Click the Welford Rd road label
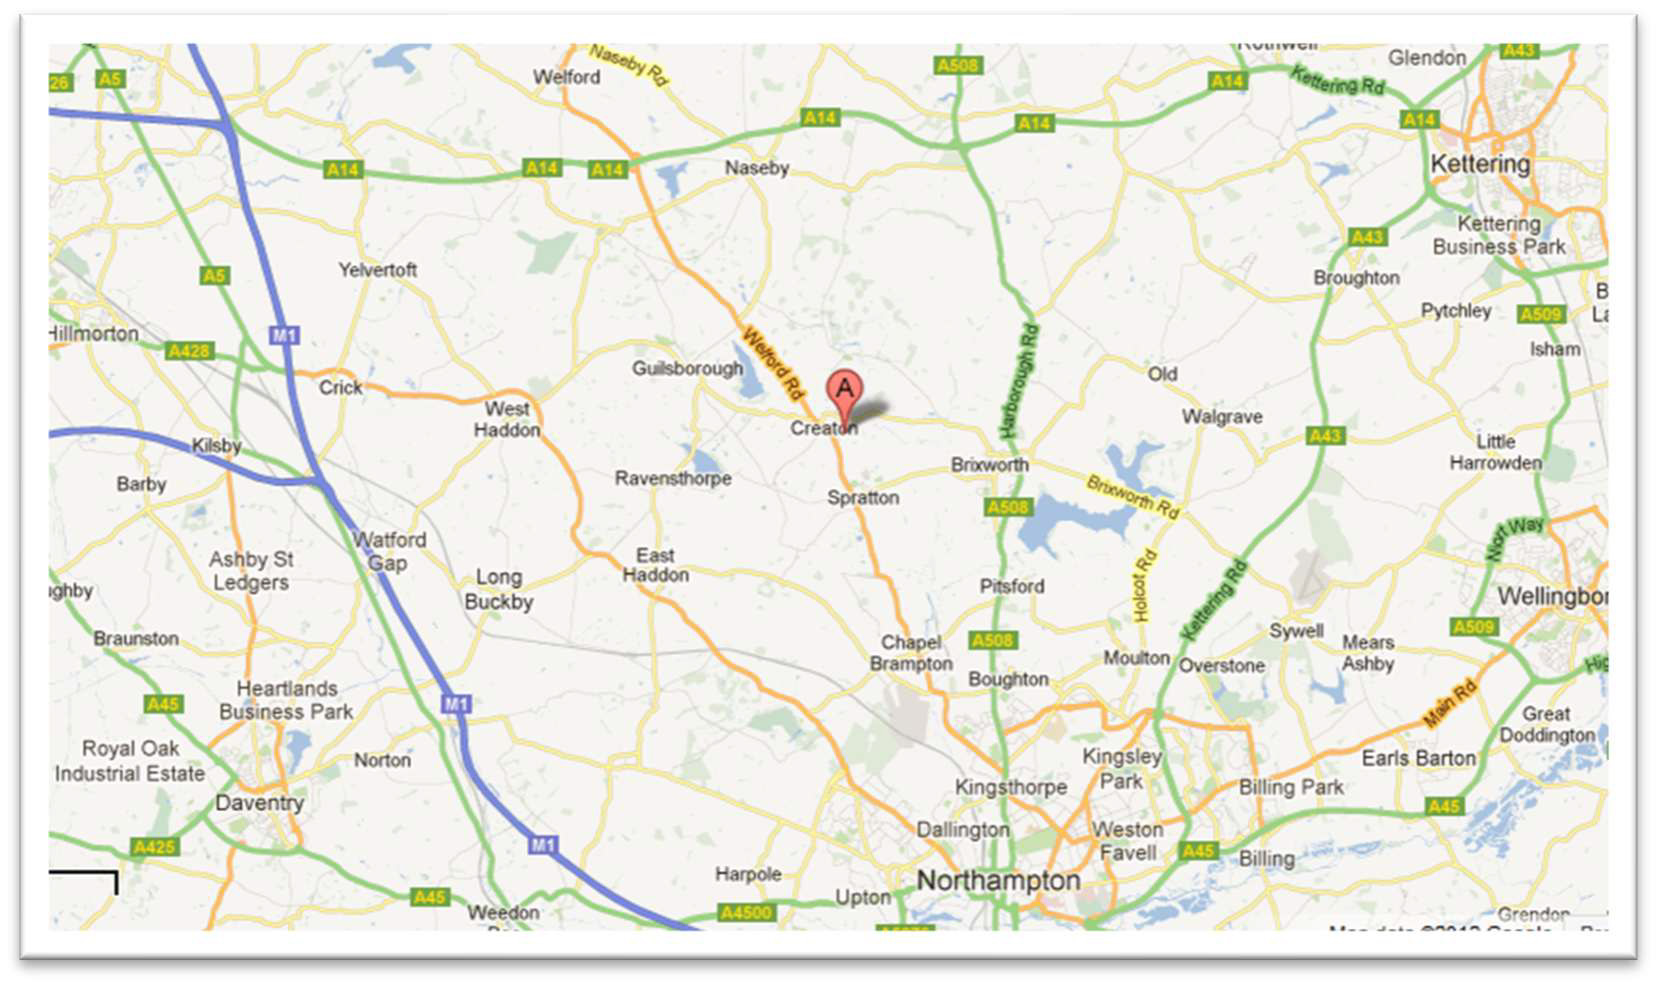The image size is (1657, 985). pyautogui.click(x=773, y=362)
